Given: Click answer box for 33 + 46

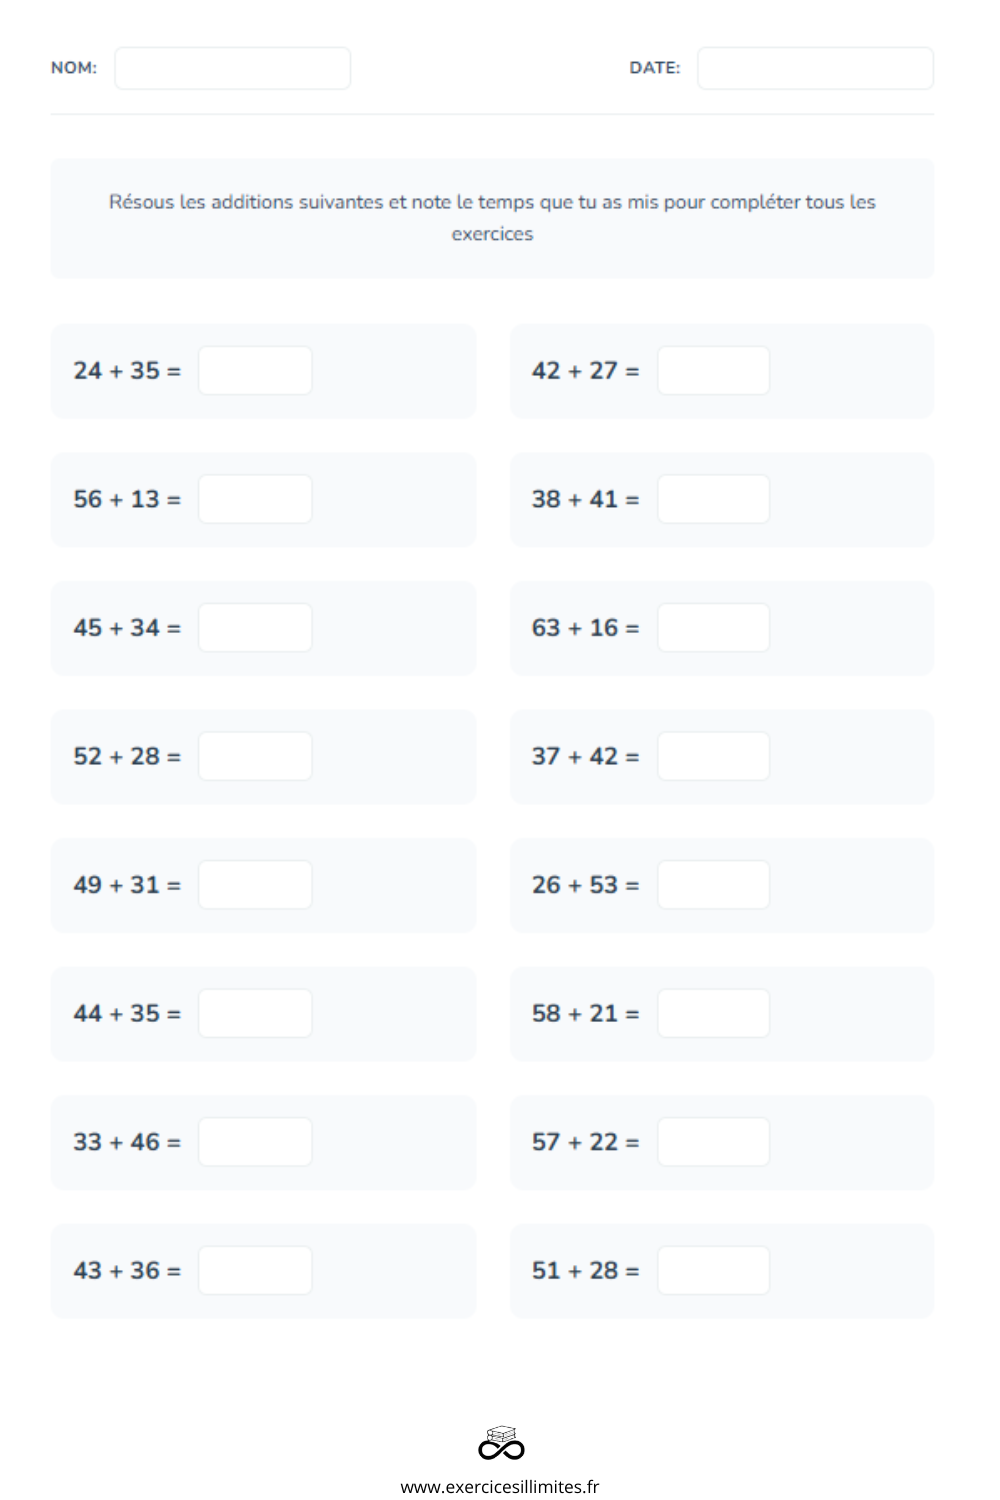Looking at the screenshot, I should click(x=255, y=1142).
